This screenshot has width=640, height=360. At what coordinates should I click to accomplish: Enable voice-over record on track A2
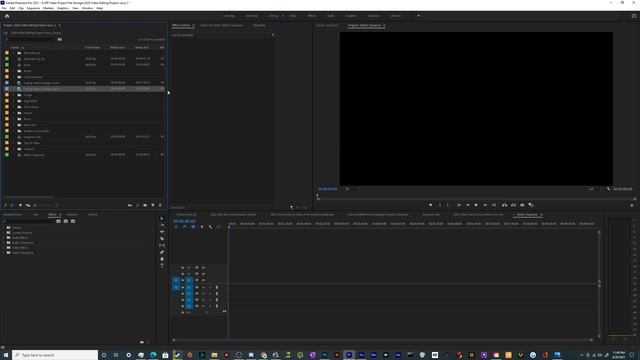coord(217,293)
